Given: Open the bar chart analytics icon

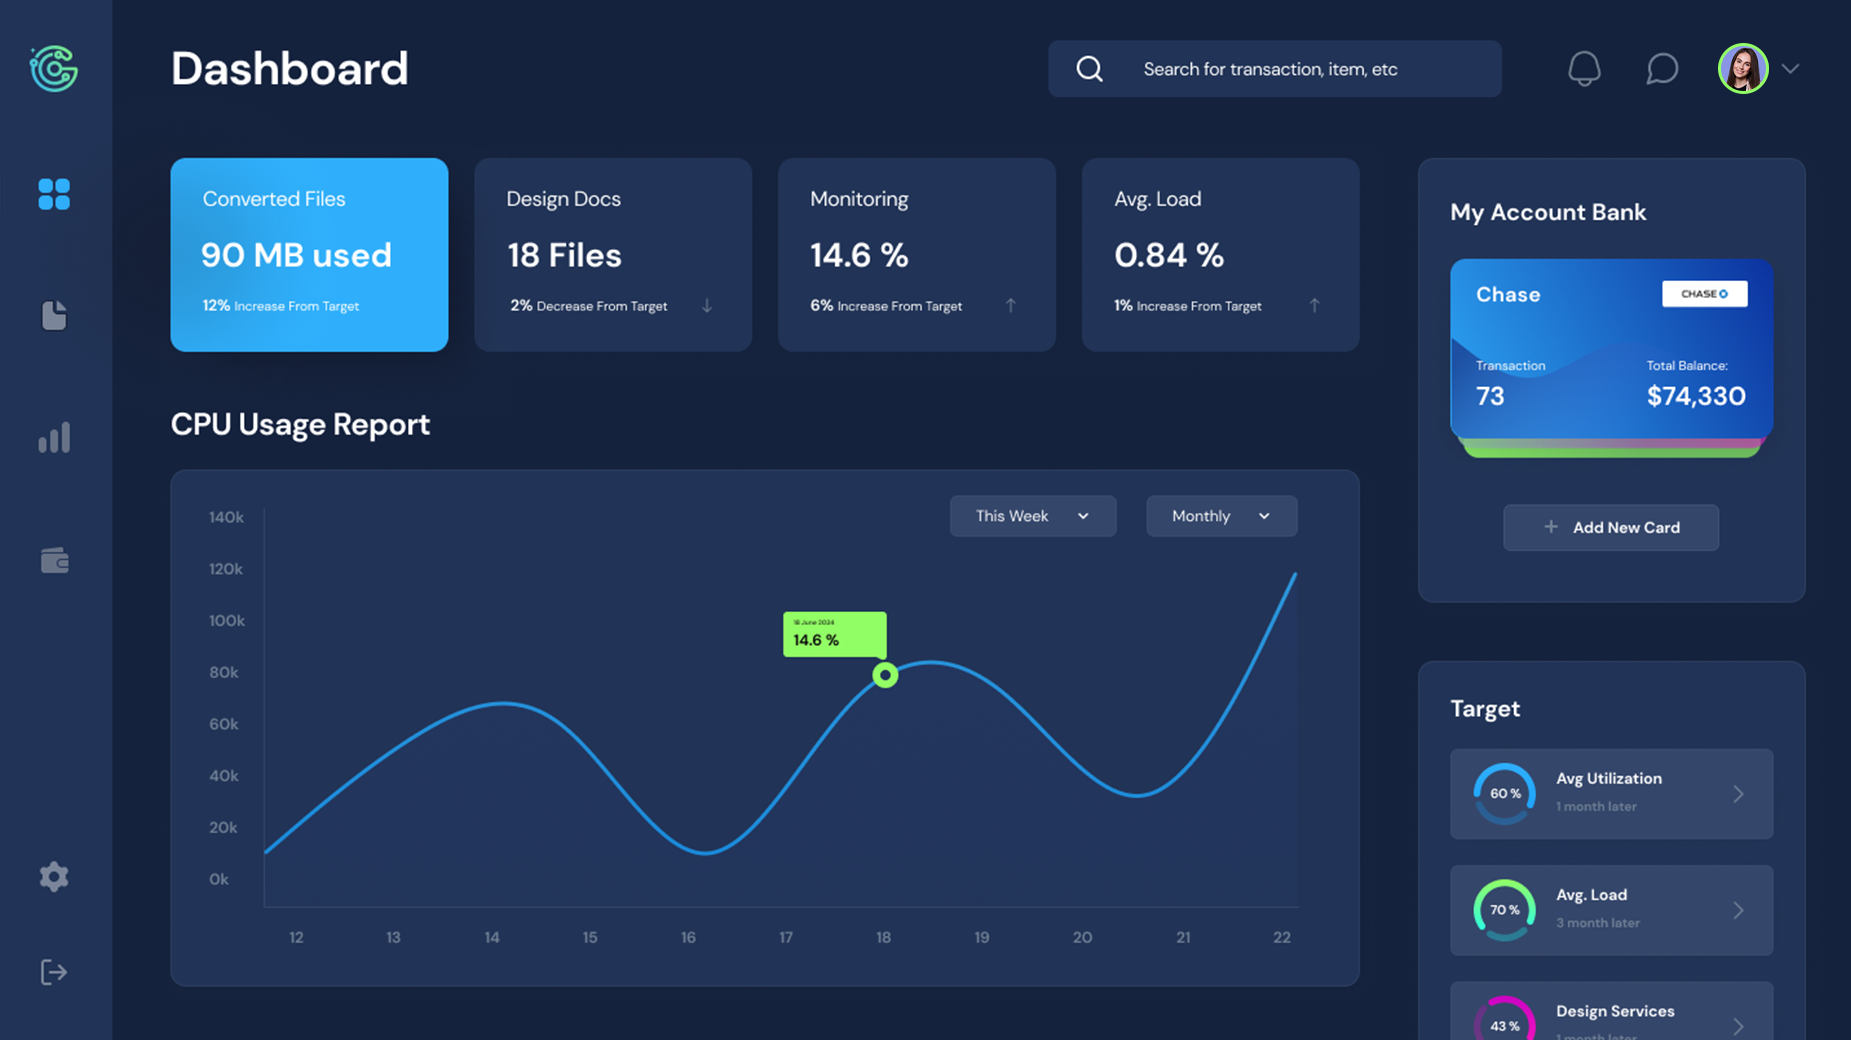Looking at the screenshot, I should pos(54,438).
